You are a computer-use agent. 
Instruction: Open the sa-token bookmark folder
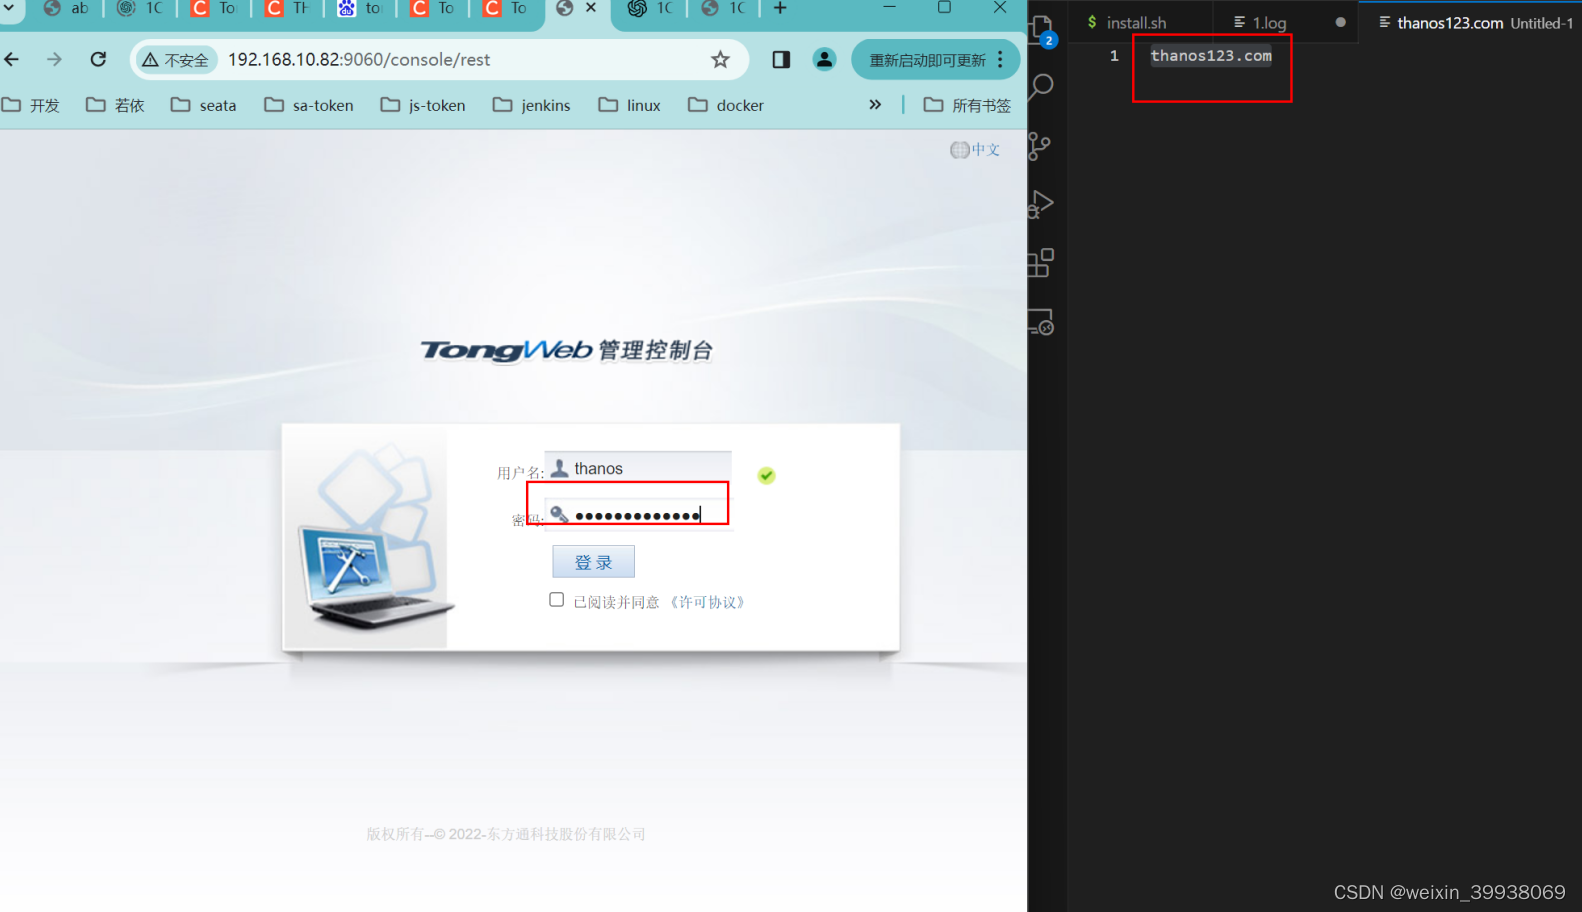click(x=309, y=105)
